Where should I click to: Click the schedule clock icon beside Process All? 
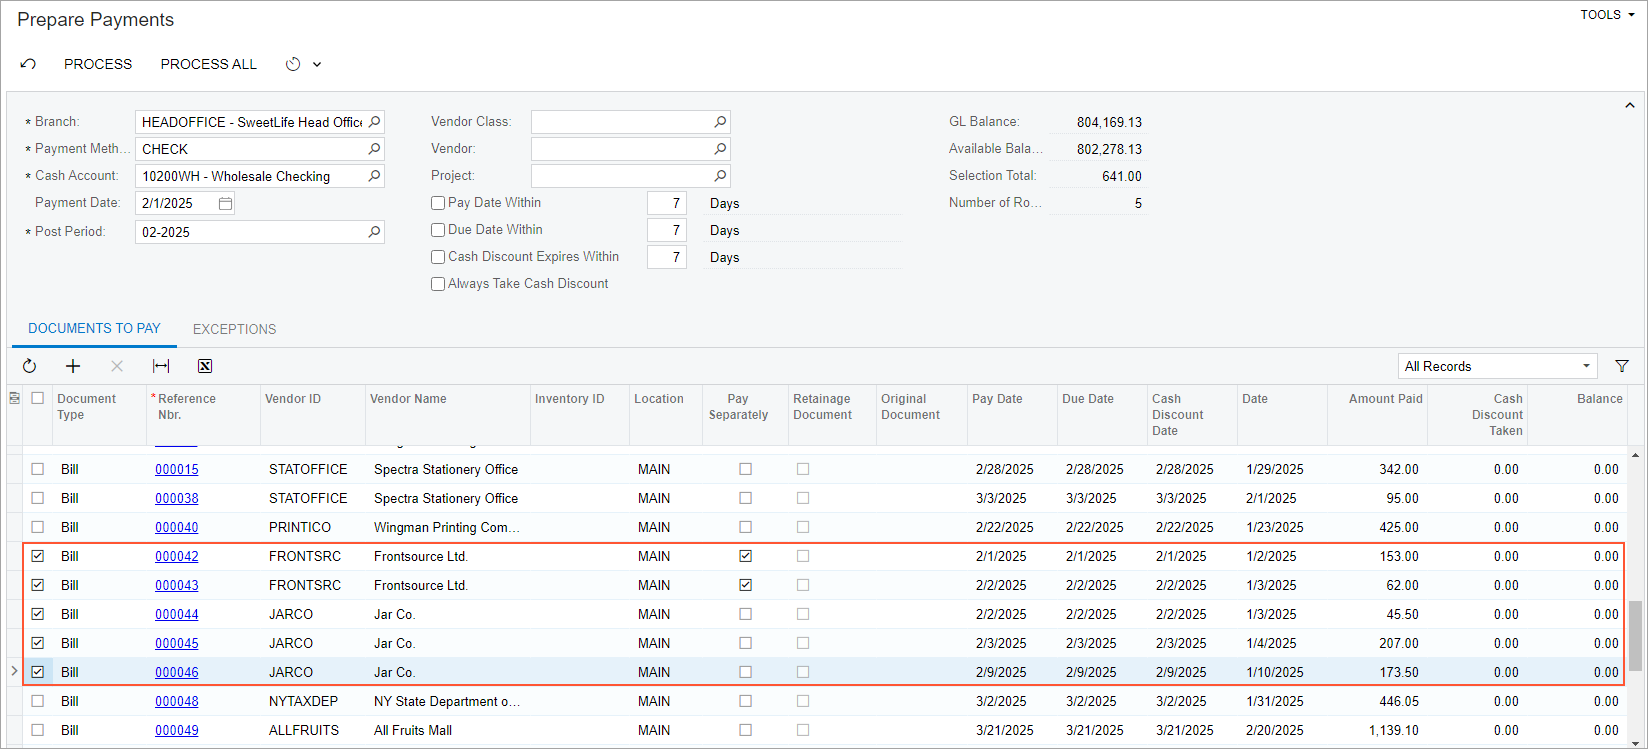coord(293,64)
